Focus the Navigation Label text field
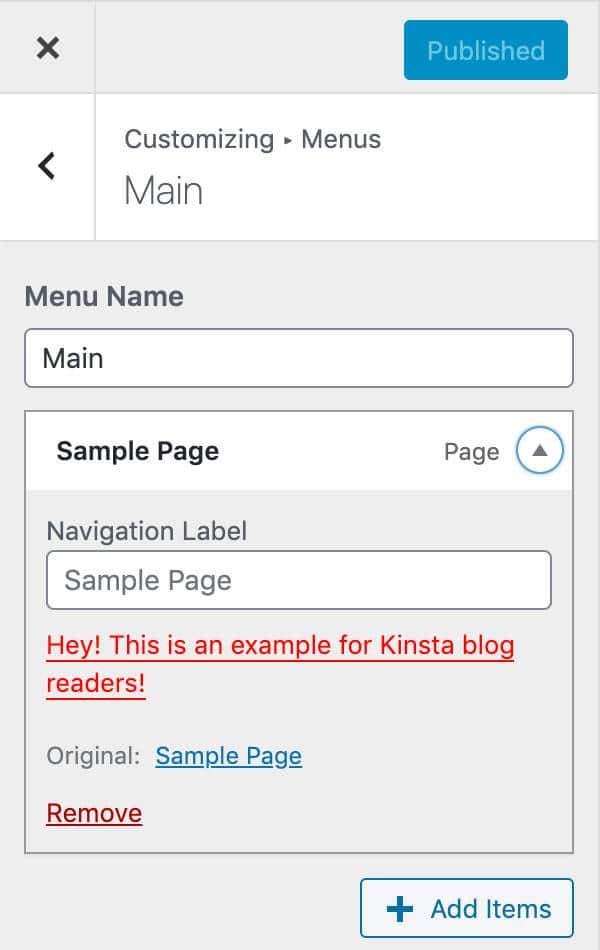This screenshot has height=950, width=600. click(298, 580)
